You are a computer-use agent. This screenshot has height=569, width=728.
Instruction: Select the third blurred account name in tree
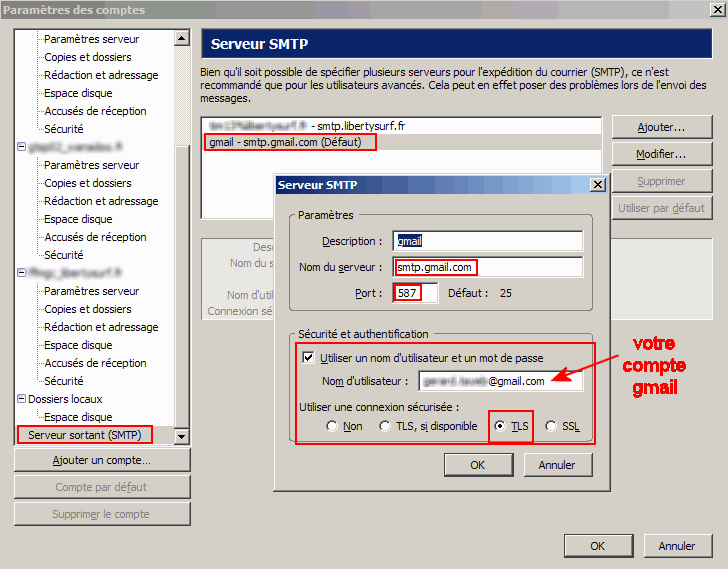click(75, 272)
